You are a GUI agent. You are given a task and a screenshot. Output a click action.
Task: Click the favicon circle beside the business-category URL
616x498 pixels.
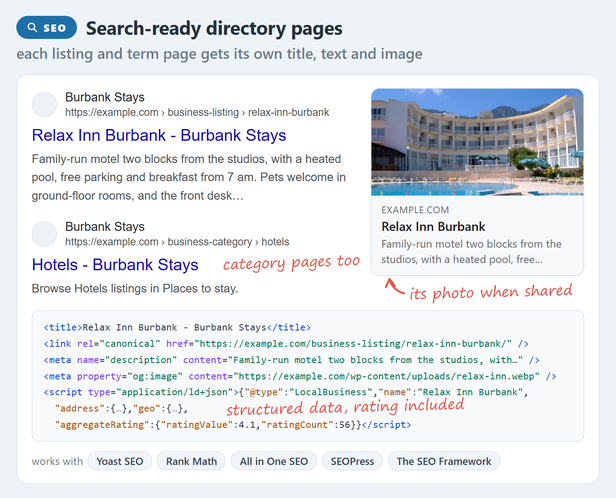point(44,234)
